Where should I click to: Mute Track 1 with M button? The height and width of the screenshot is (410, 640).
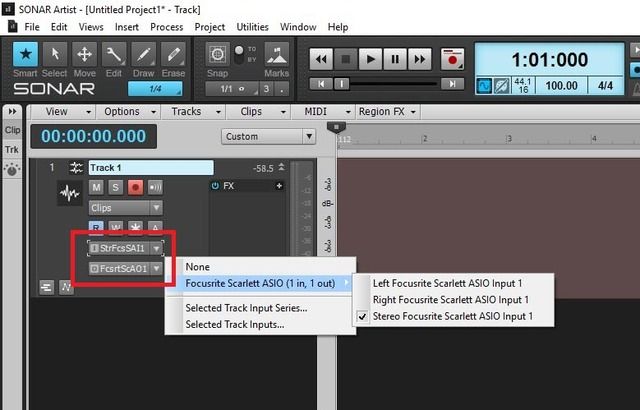click(x=97, y=187)
